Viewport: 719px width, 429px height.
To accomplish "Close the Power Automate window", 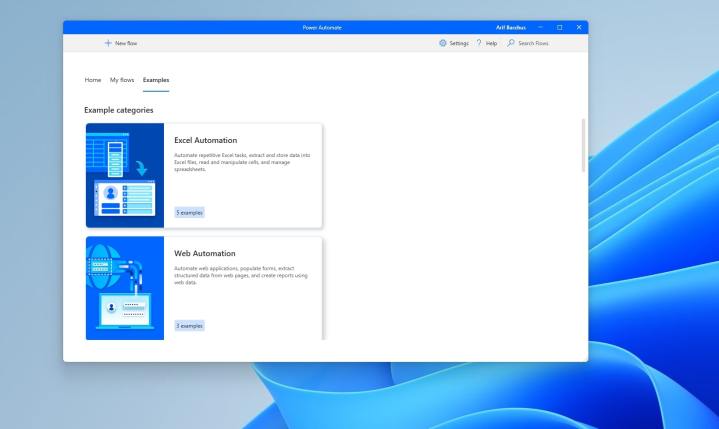I will click(579, 28).
